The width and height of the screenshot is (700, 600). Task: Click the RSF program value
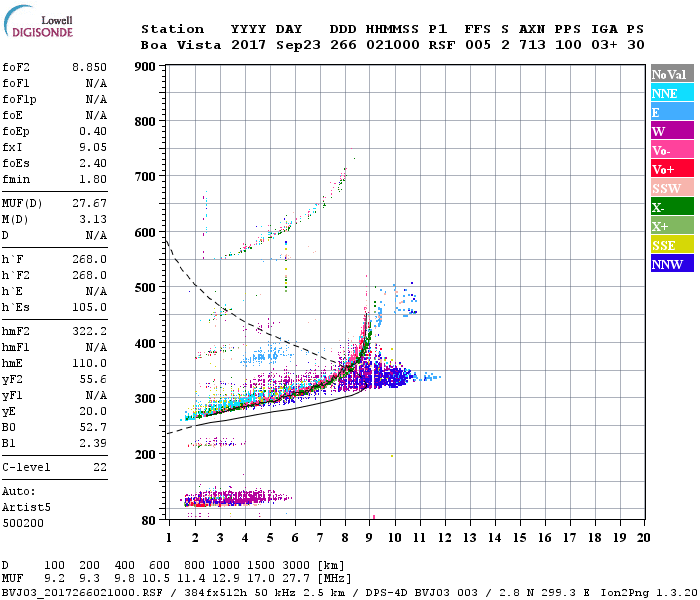coord(442,45)
